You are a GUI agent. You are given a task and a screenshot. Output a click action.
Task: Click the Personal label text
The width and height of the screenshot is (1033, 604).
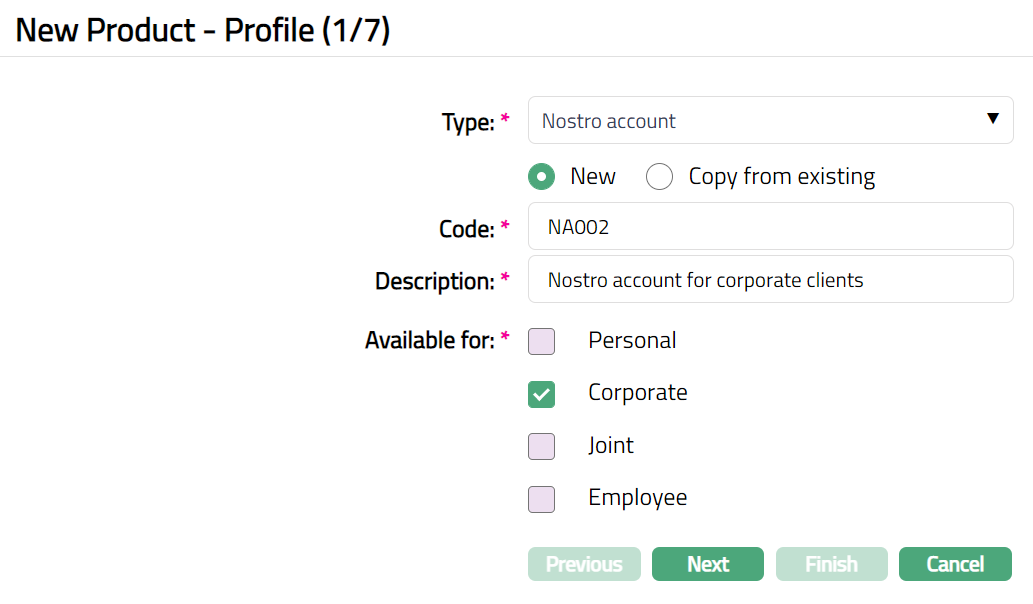(632, 341)
